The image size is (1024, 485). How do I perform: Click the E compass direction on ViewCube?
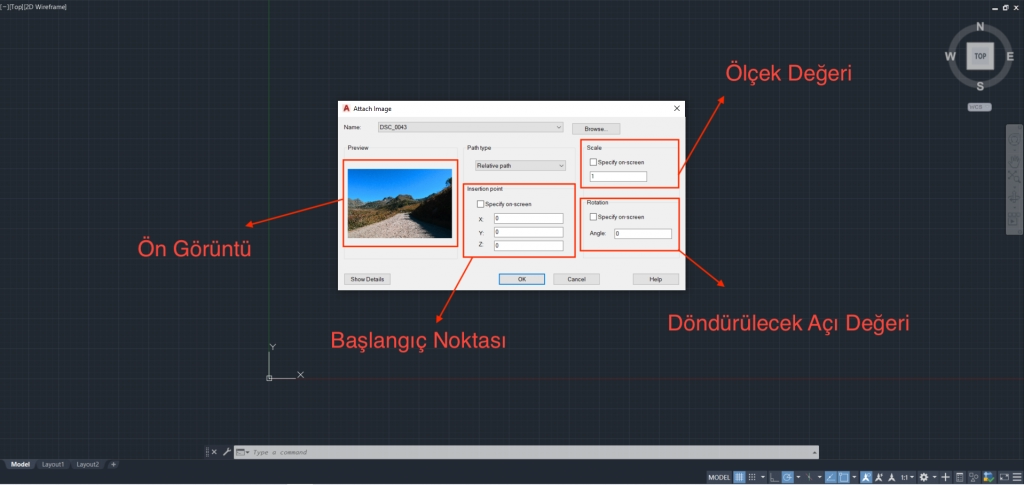point(1010,56)
